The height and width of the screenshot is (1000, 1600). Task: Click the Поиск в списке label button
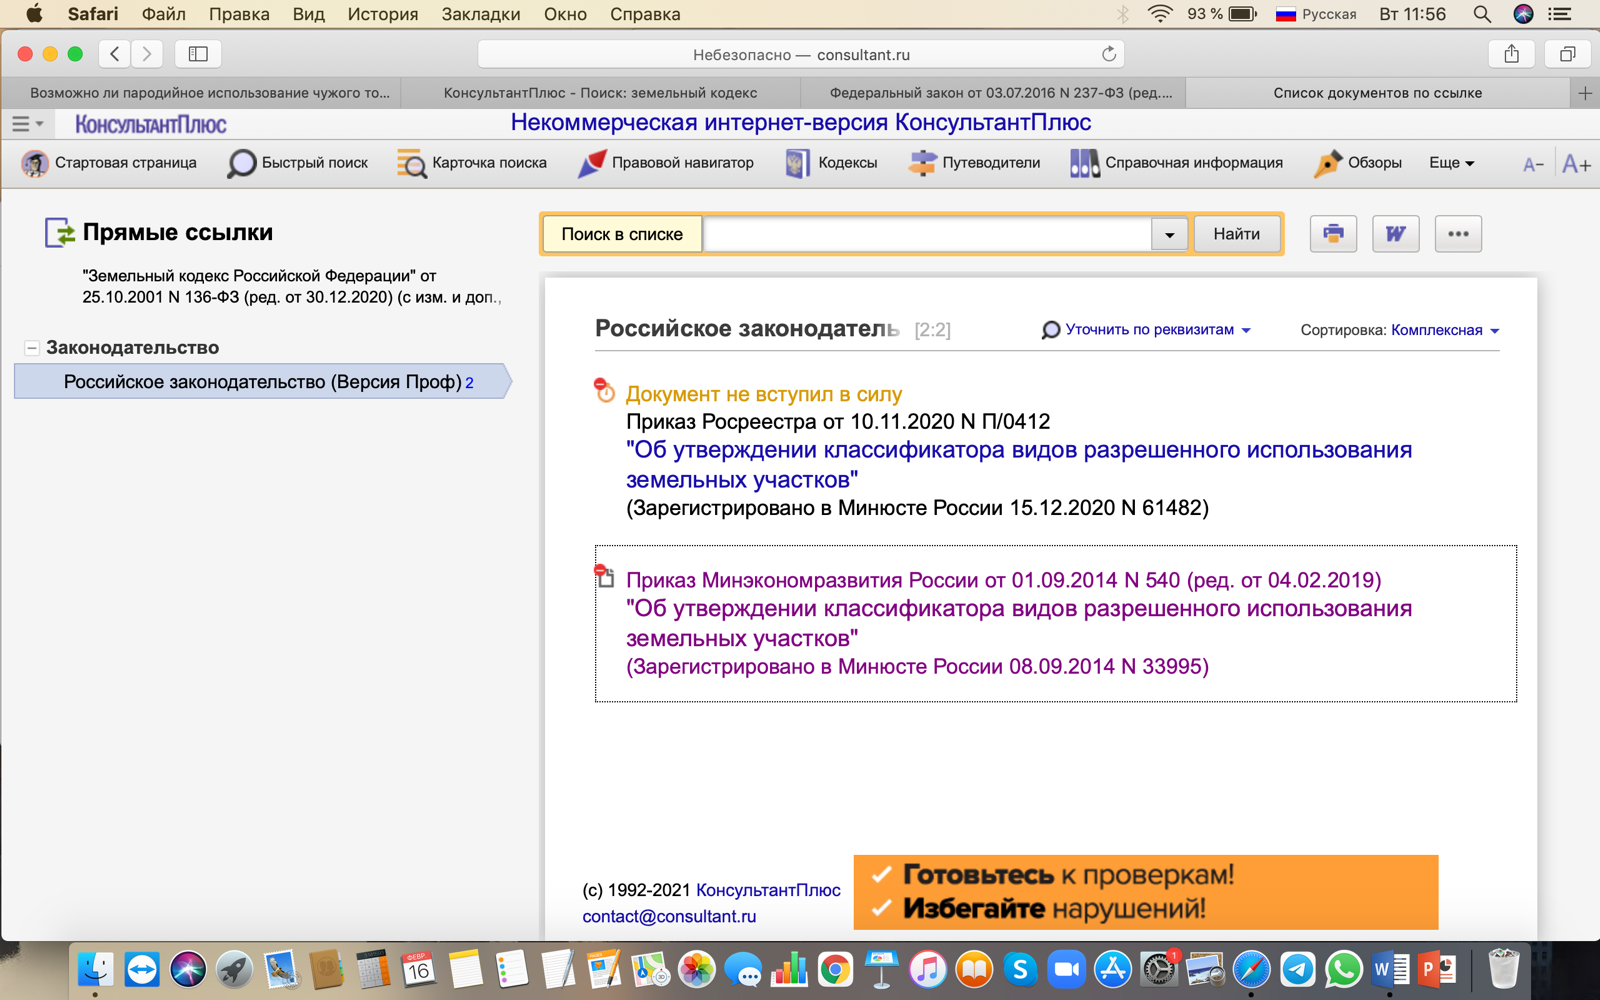(622, 234)
